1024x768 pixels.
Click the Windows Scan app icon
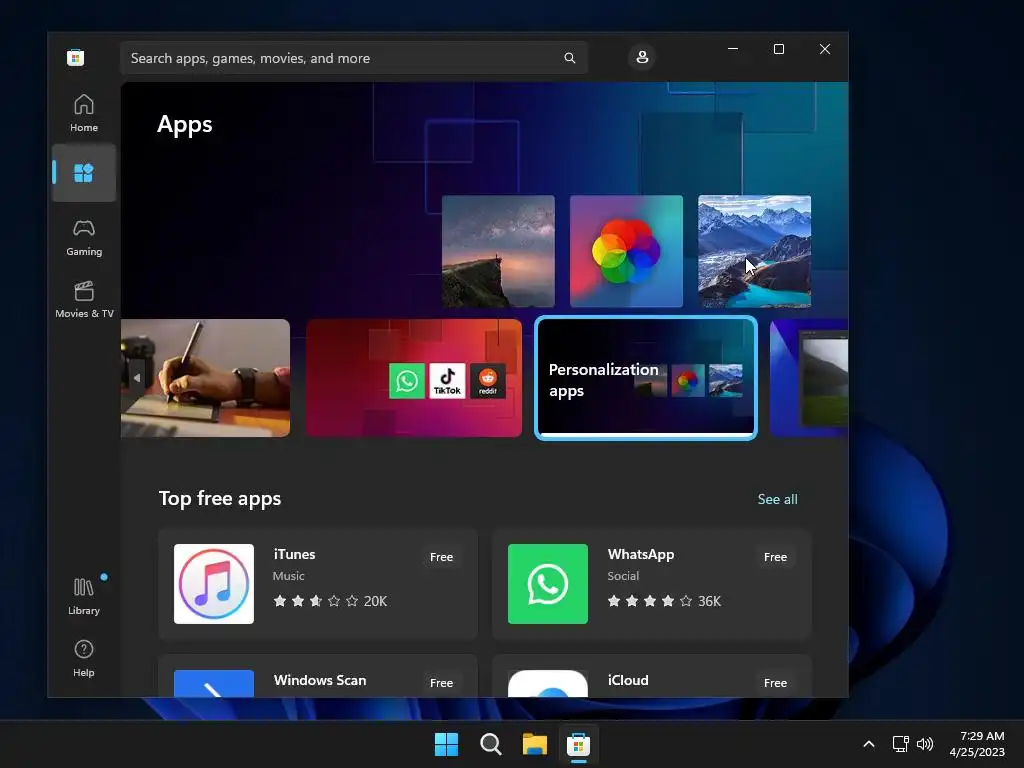pos(214,683)
